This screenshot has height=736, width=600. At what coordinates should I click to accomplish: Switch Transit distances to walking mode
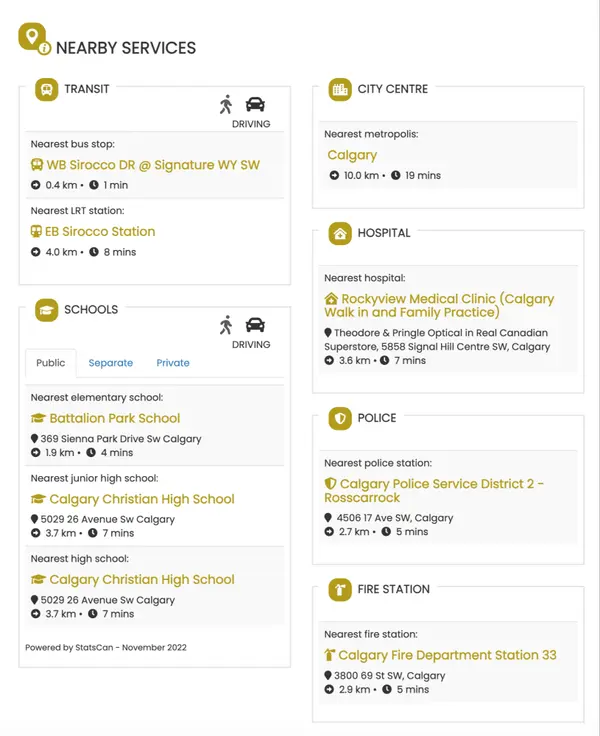pyautogui.click(x=226, y=104)
